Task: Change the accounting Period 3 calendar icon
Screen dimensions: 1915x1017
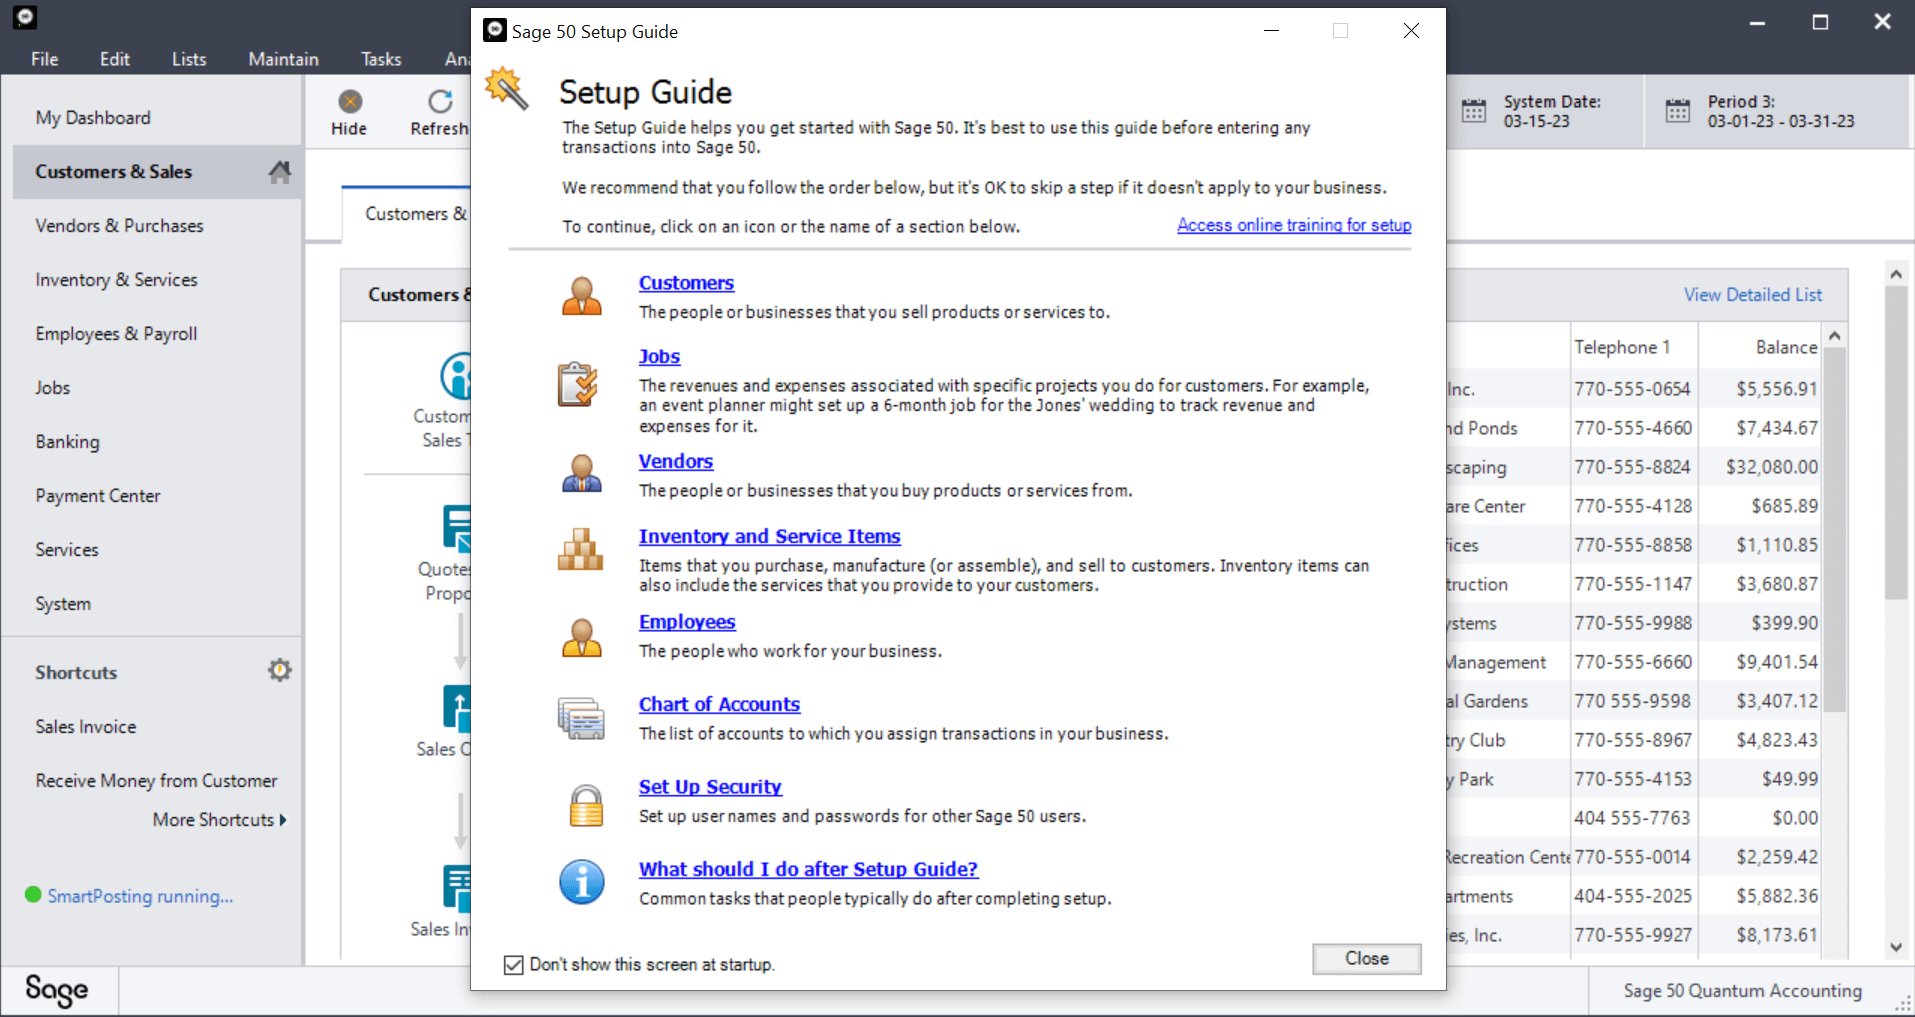Action: pyautogui.click(x=1678, y=111)
